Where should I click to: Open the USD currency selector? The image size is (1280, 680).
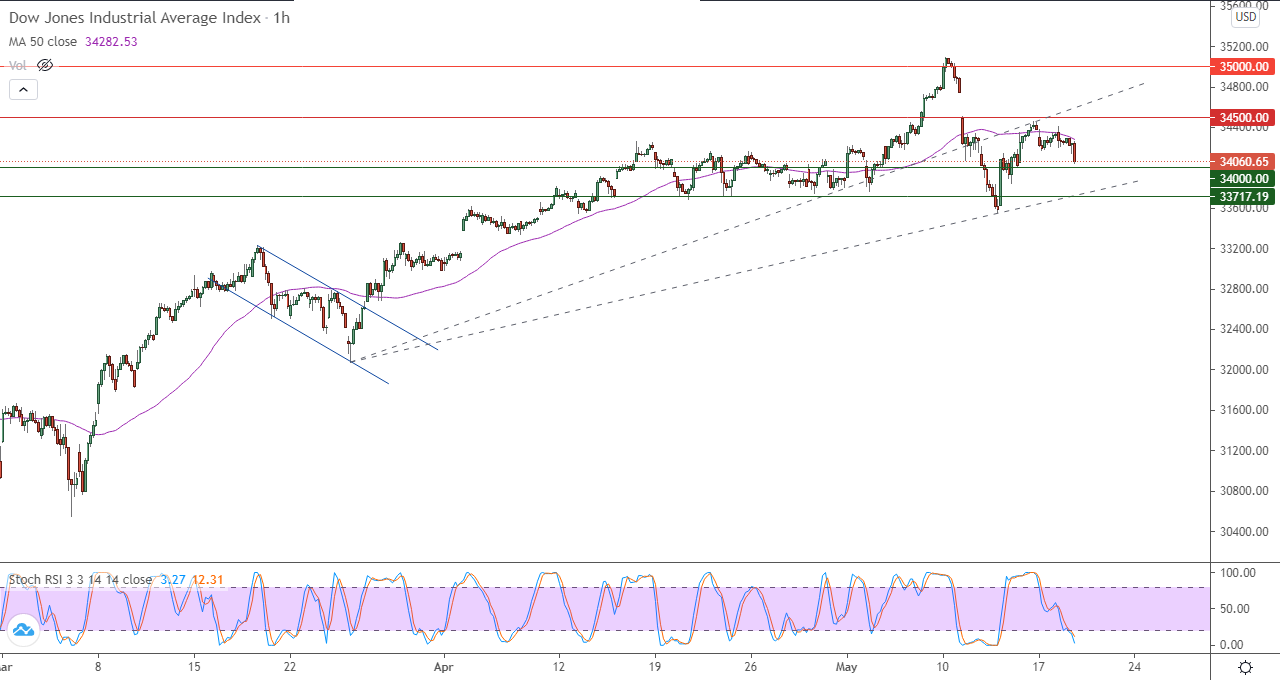(x=1245, y=17)
